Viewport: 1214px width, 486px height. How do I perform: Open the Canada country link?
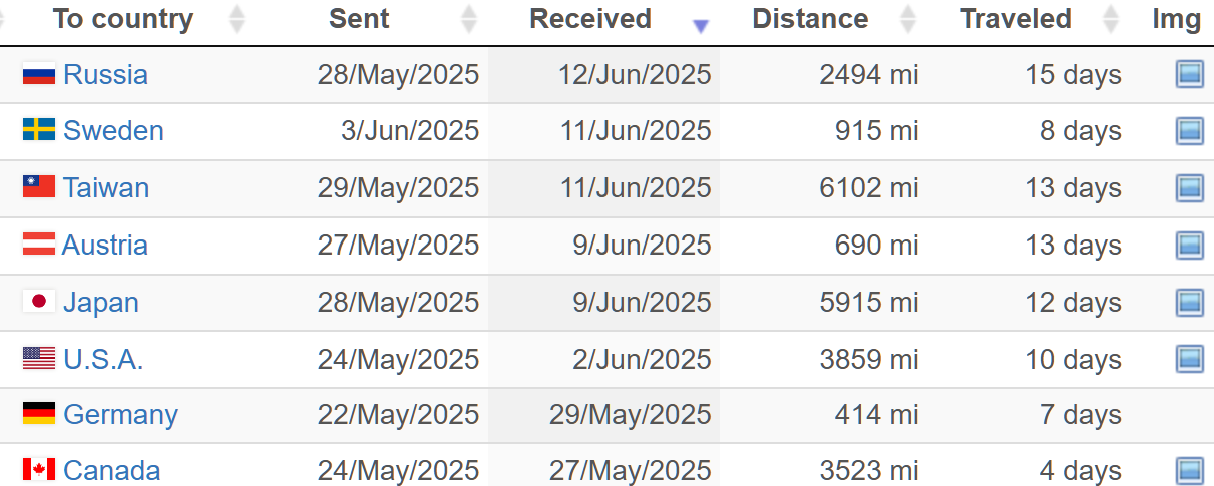pyautogui.click(x=111, y=471)
